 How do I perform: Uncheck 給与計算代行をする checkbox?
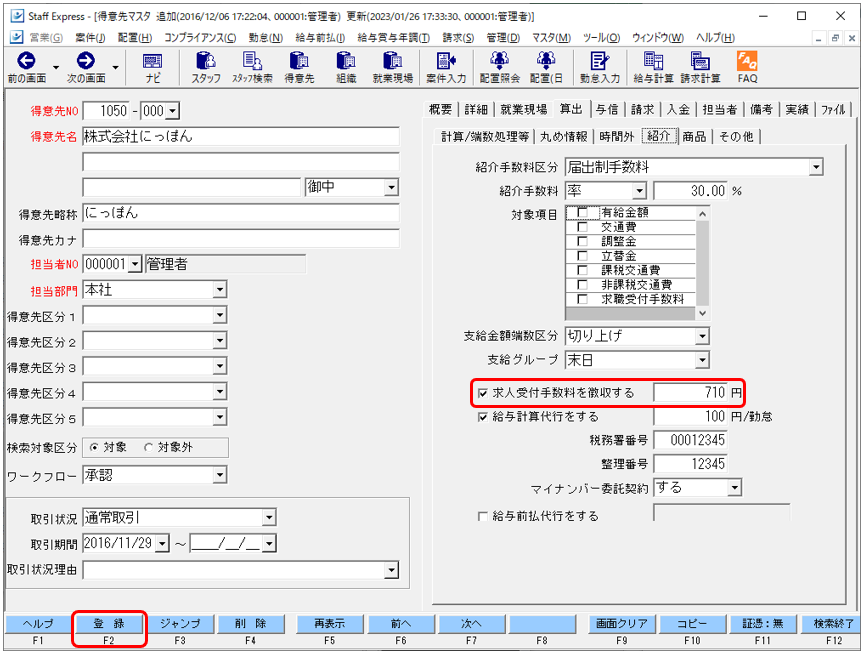tap(483, 417)
